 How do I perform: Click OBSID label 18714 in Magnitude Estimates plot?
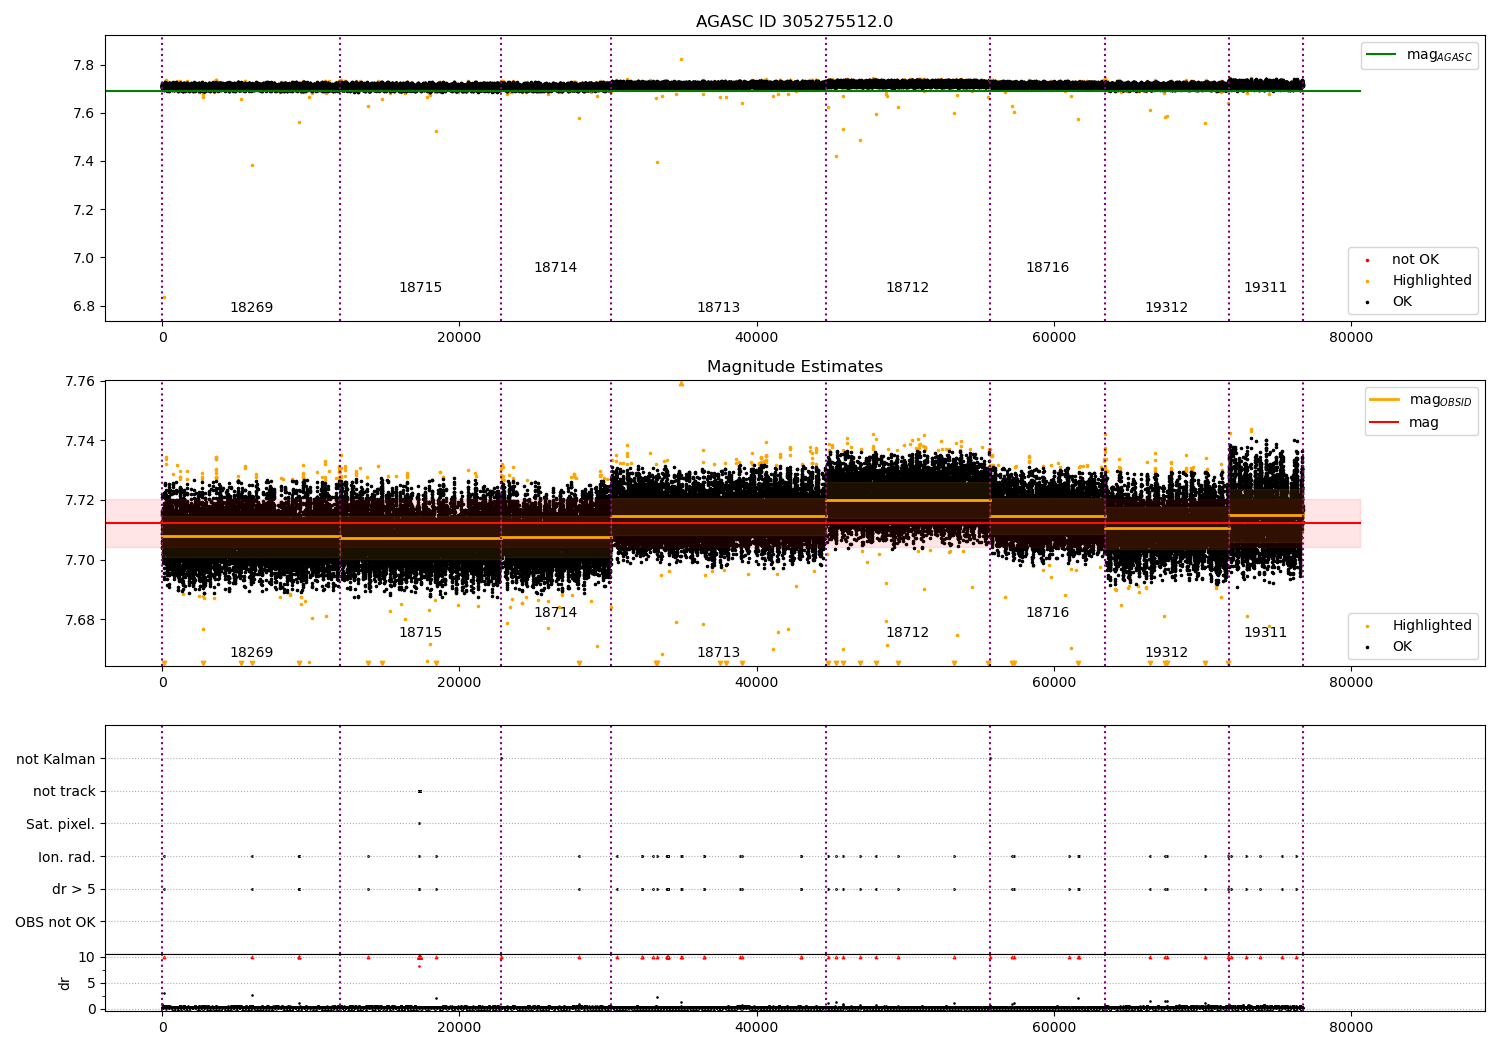[555, 613]
